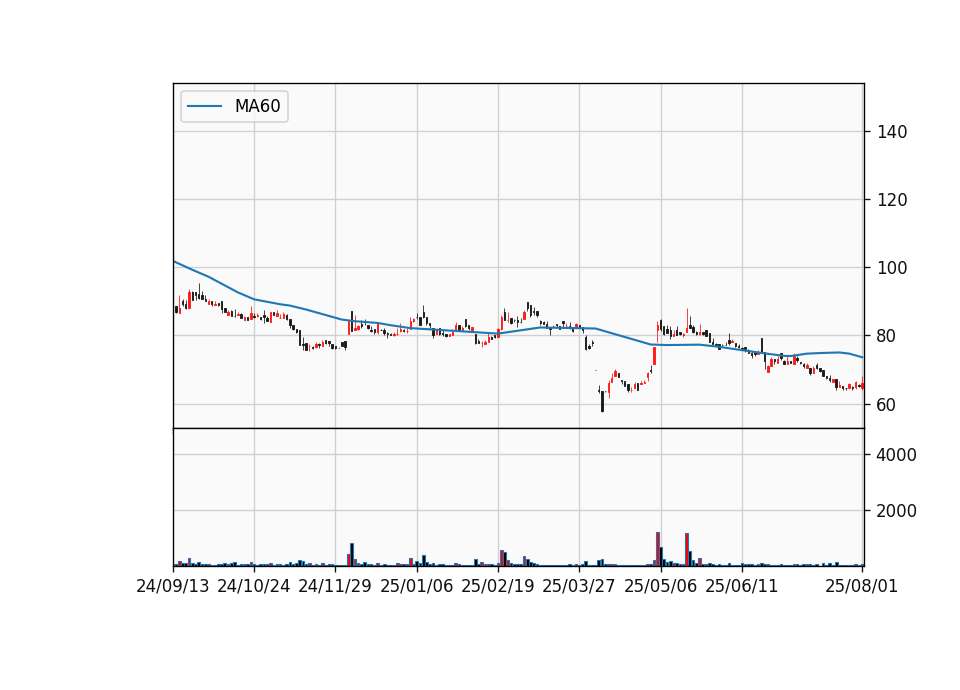
Task: Click the 24/11/29 date label
Action: point(335,586)
